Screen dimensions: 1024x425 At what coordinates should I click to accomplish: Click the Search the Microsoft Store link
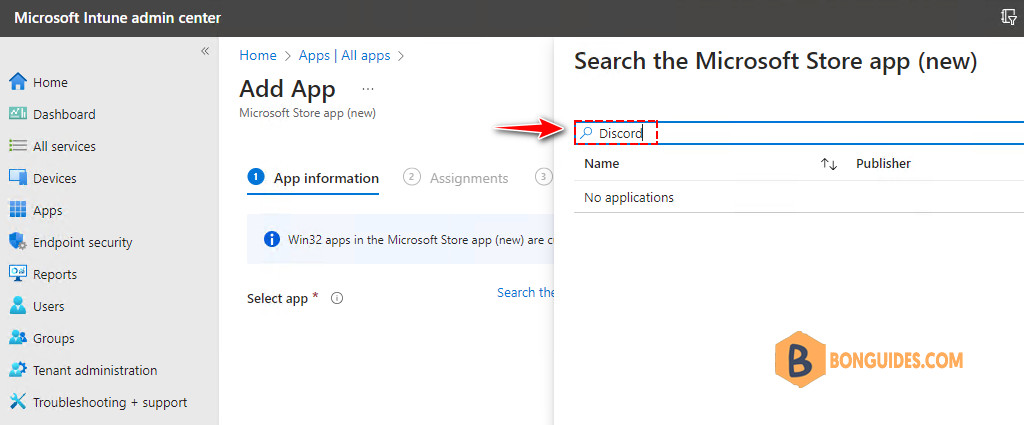[526, 292]
